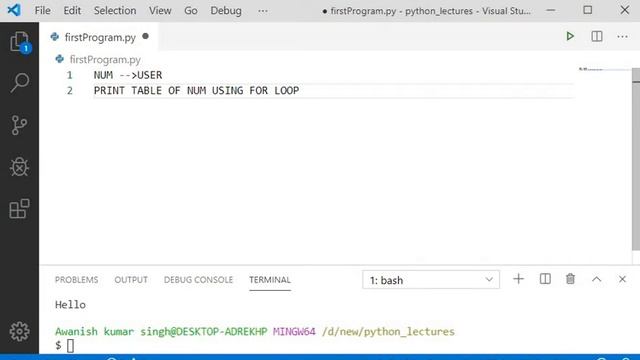The width and height of the screenshot is (640, 360).
Task: Click line 2 PRINT TABLE OF NUM text
Action: pyautogui.click(x=196, y=91)
